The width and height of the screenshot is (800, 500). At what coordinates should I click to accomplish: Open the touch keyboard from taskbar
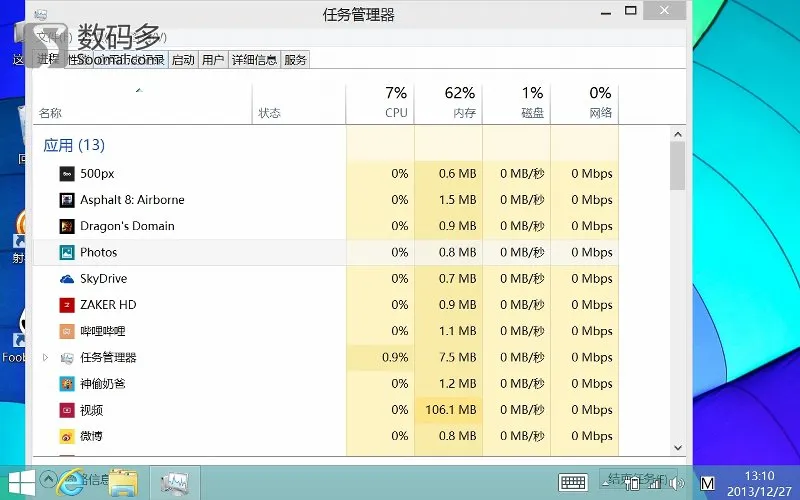click(573, 482)
